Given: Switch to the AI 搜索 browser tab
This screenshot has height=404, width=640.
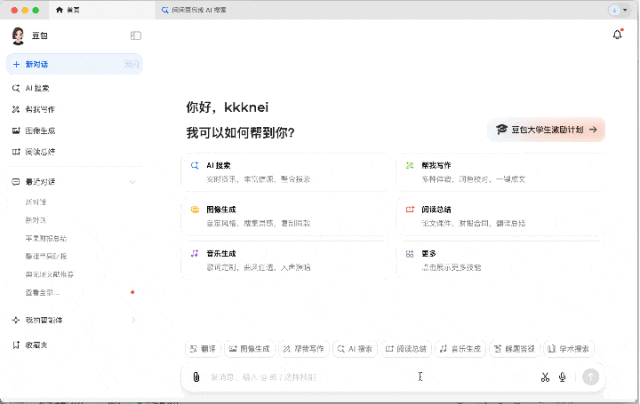Looking at the screenshot, I should [x=194, y=10].
